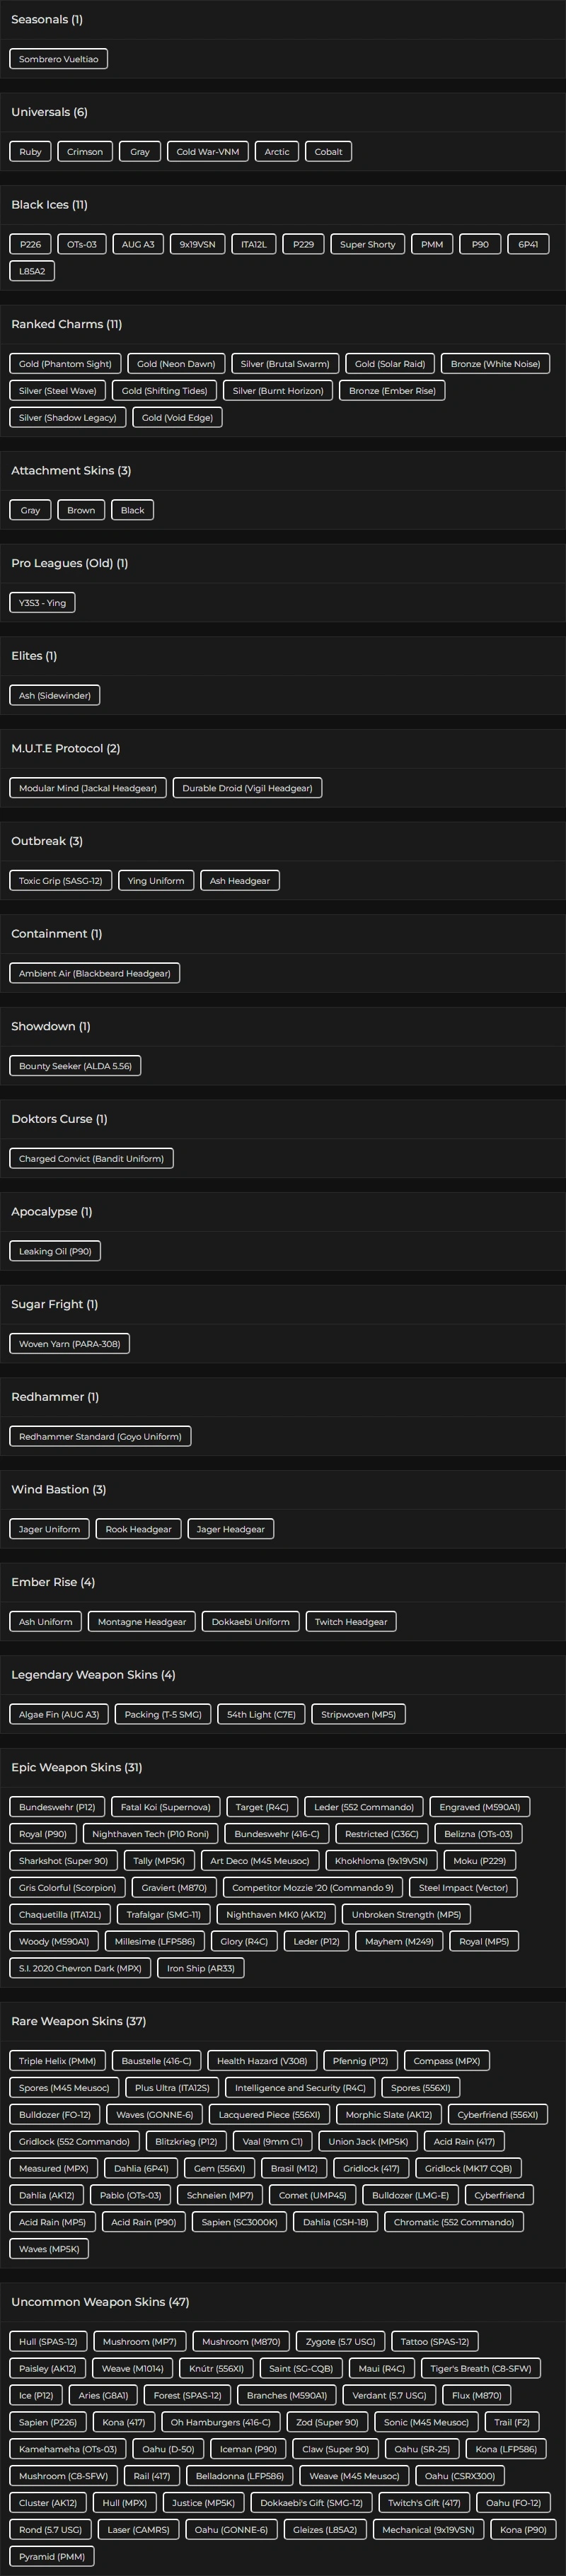Click the Sombrero Vueltiao seasonal tag
This screenshot has height=2576, width=566.
tap(58, 59)
